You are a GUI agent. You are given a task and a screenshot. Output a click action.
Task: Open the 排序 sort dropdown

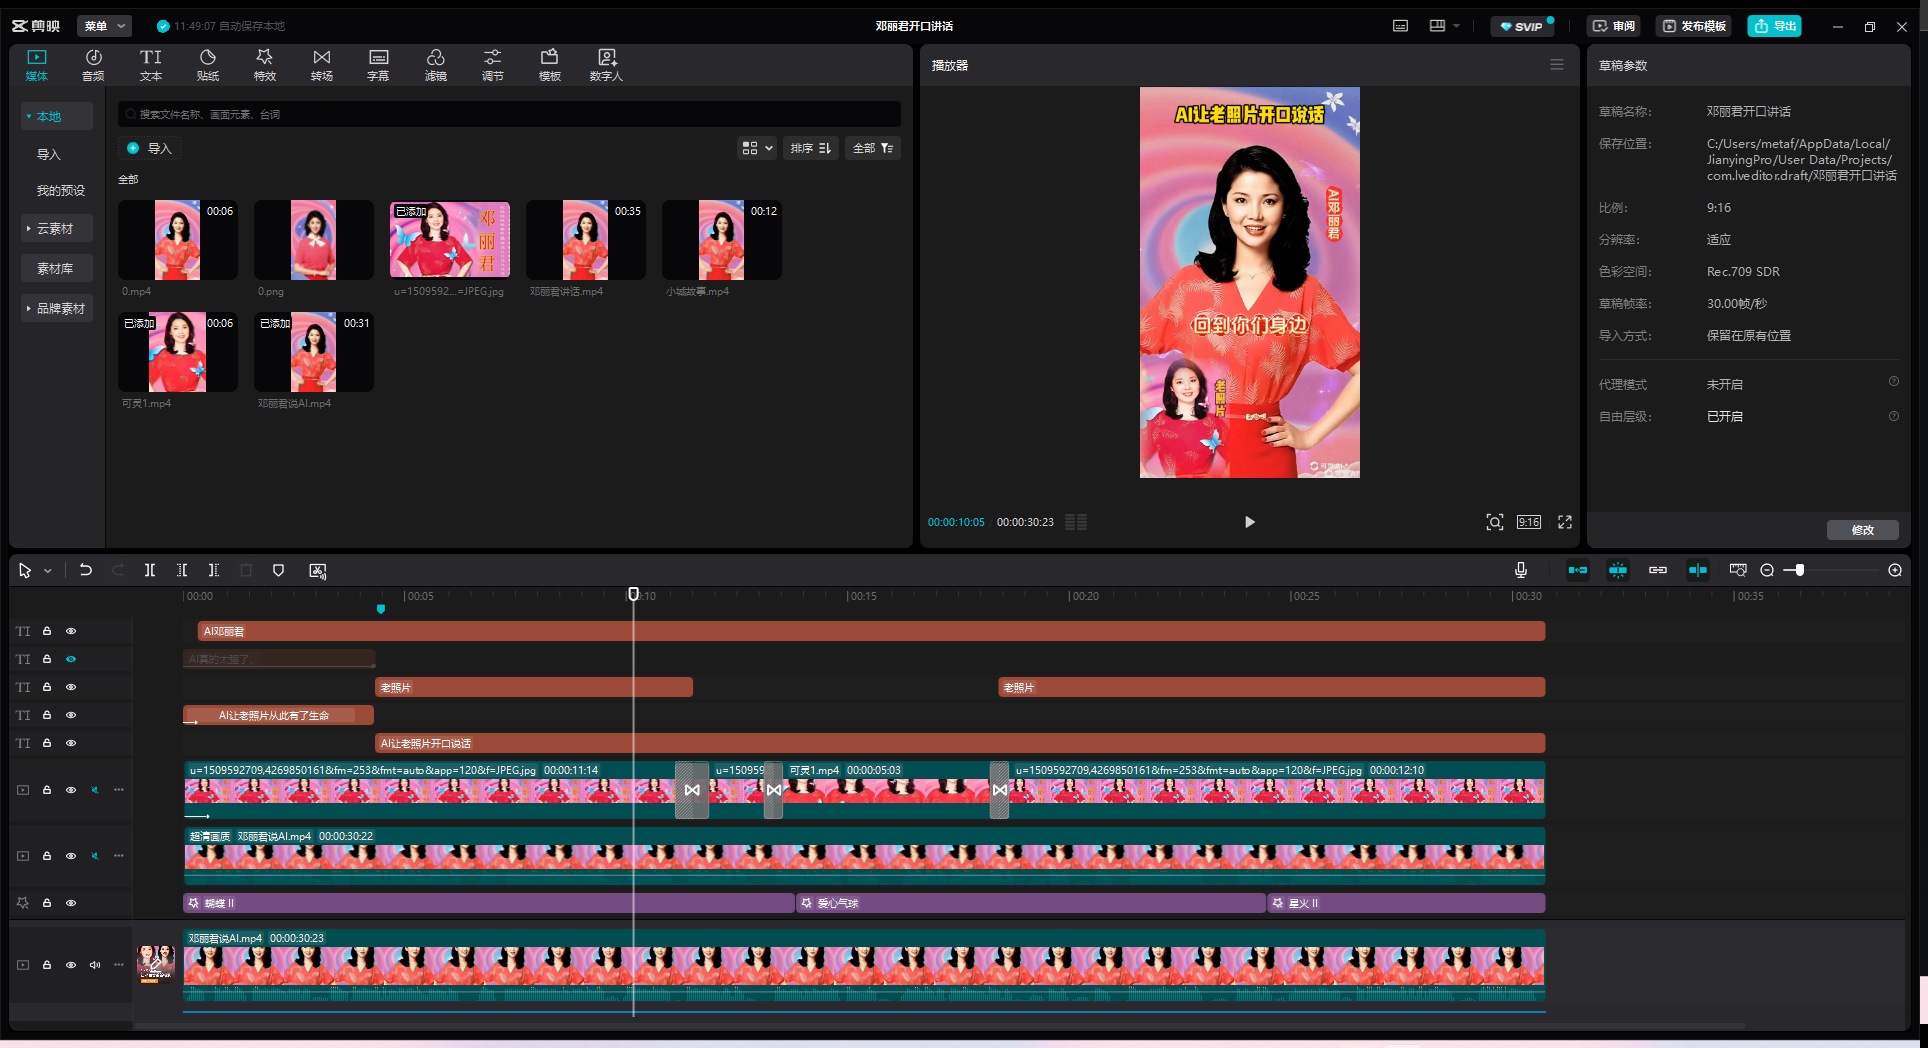[811, 148]
